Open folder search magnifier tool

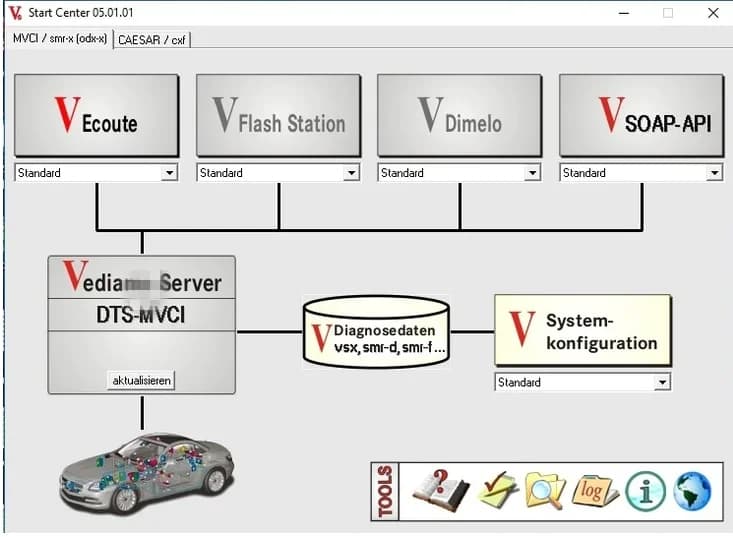pyautogui.click(x=545, y=491)
